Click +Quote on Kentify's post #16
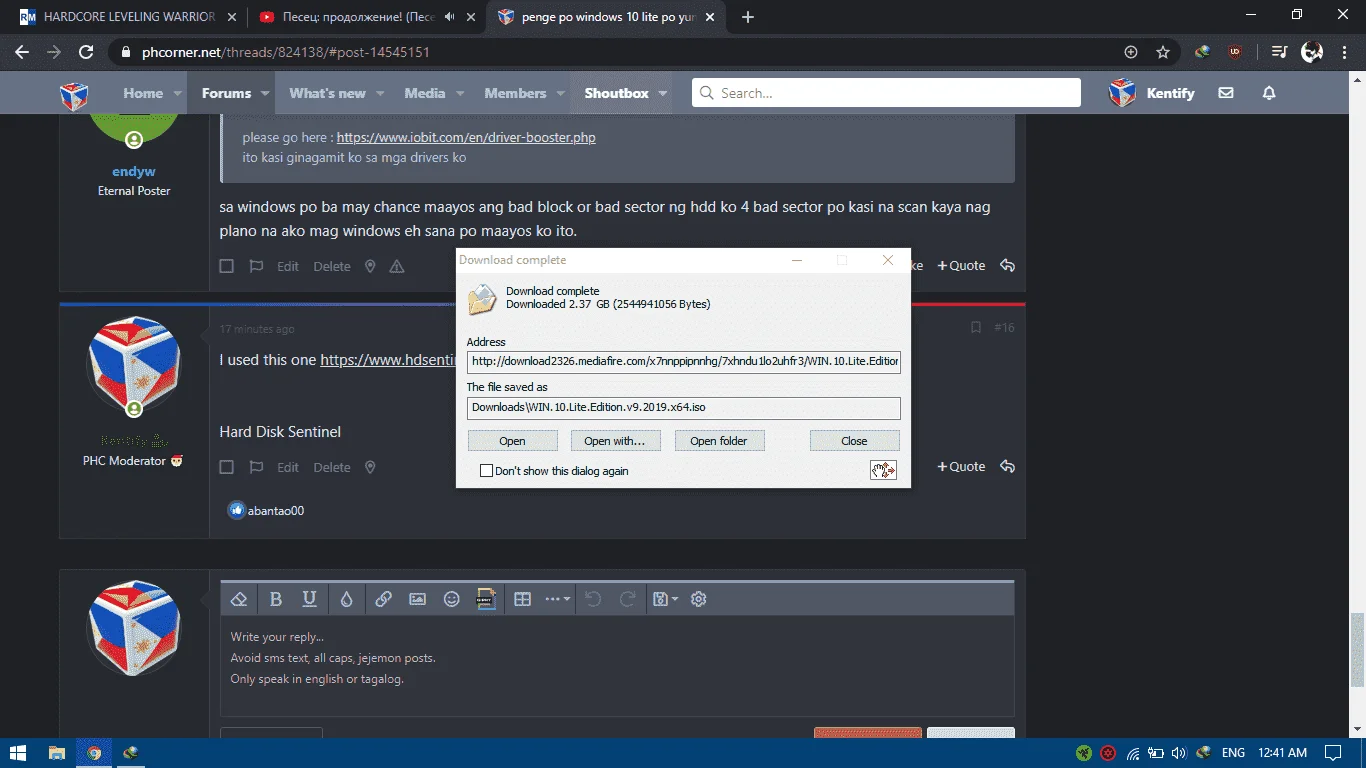This screenshot has width=1366, height=768. [961, 467]
